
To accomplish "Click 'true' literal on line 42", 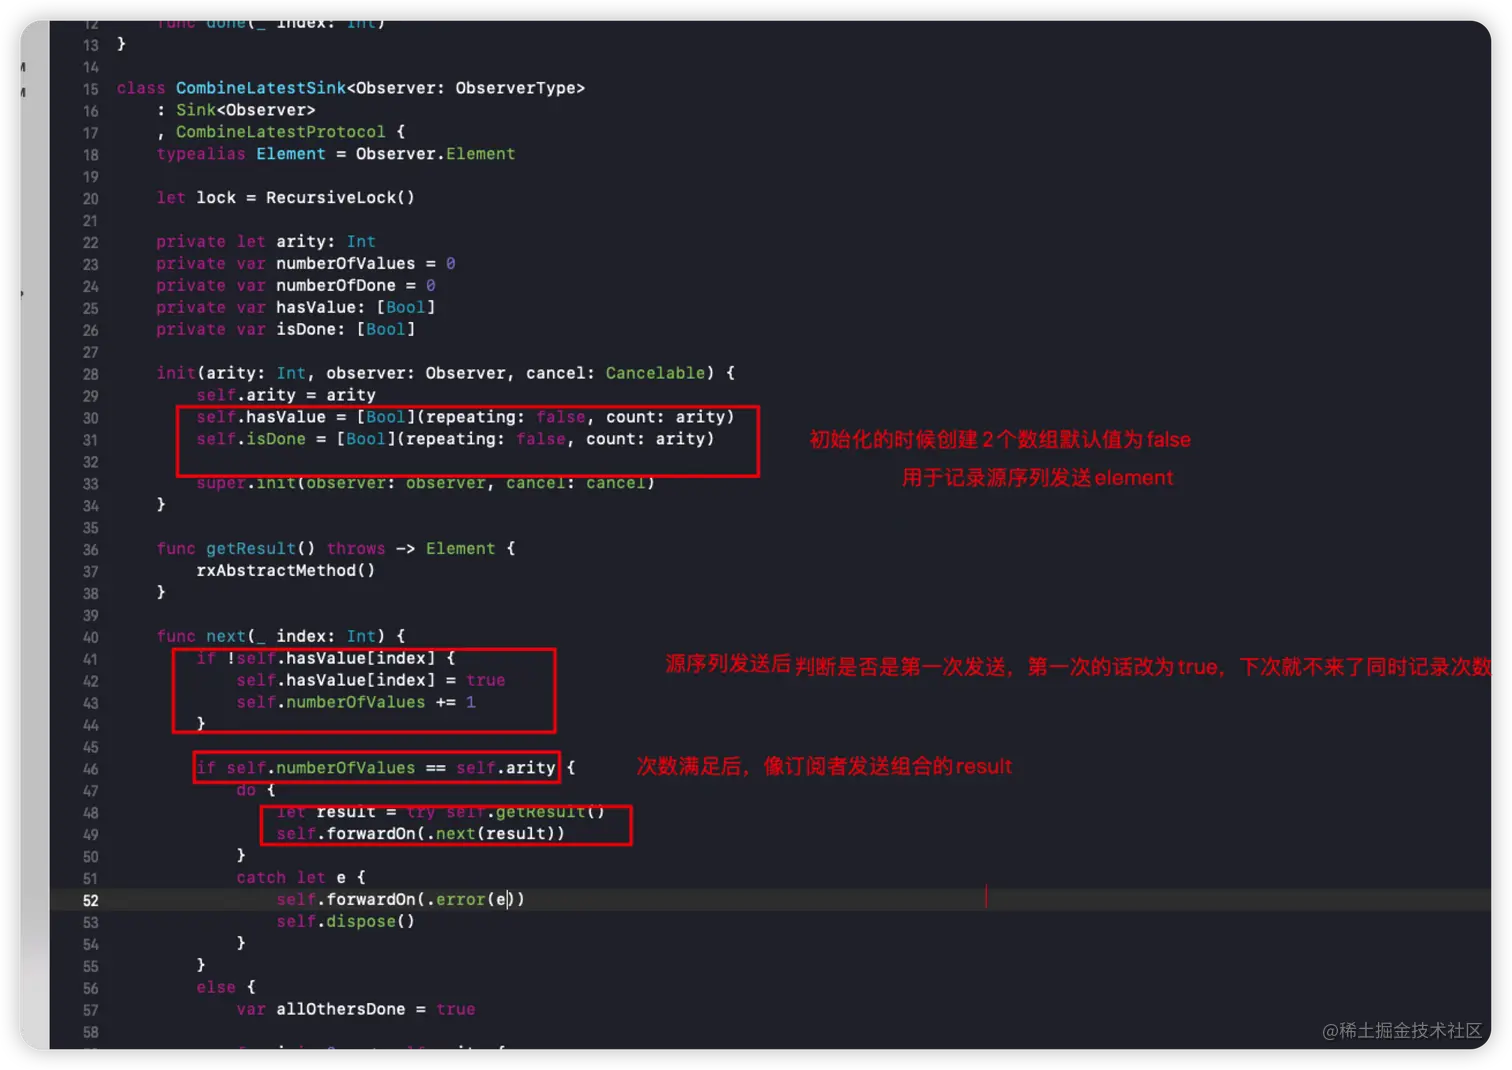I will coord(486,680).
